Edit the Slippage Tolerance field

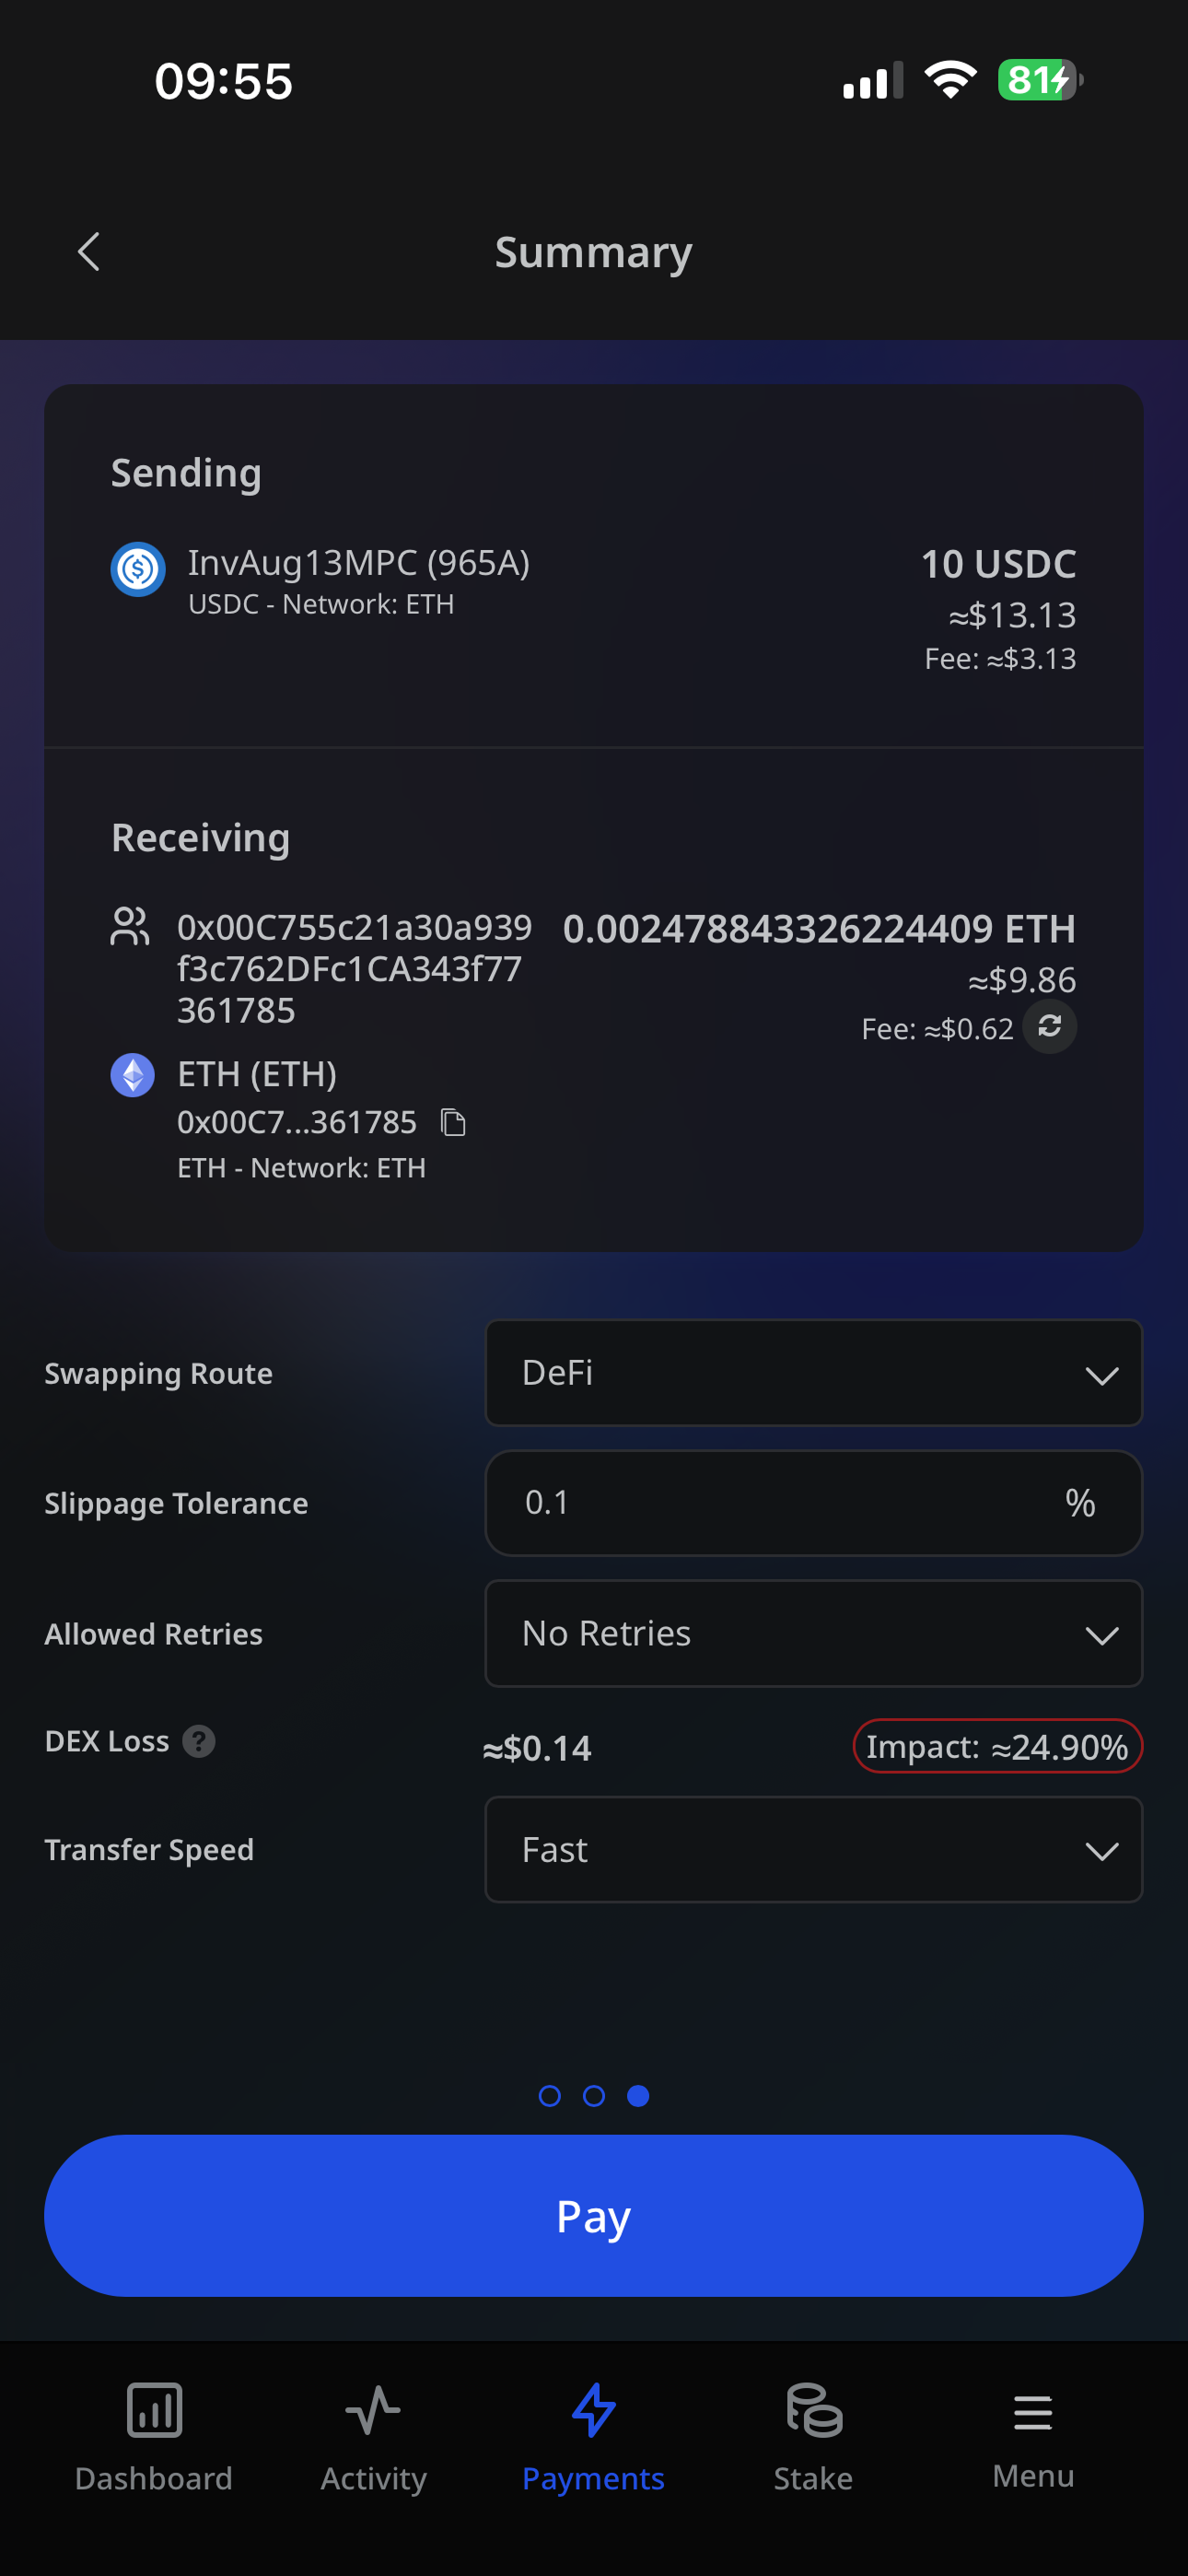coord(780,1503)
